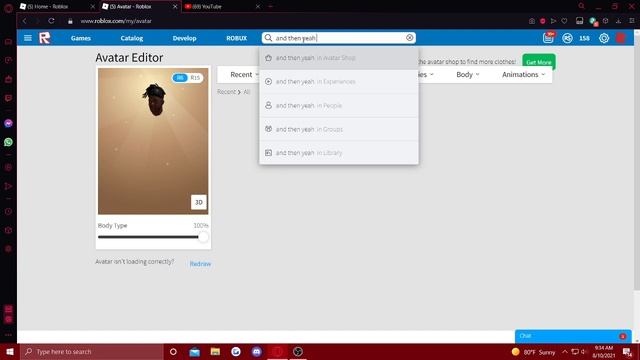Open the notifications stream icon

tap(548, 38)
